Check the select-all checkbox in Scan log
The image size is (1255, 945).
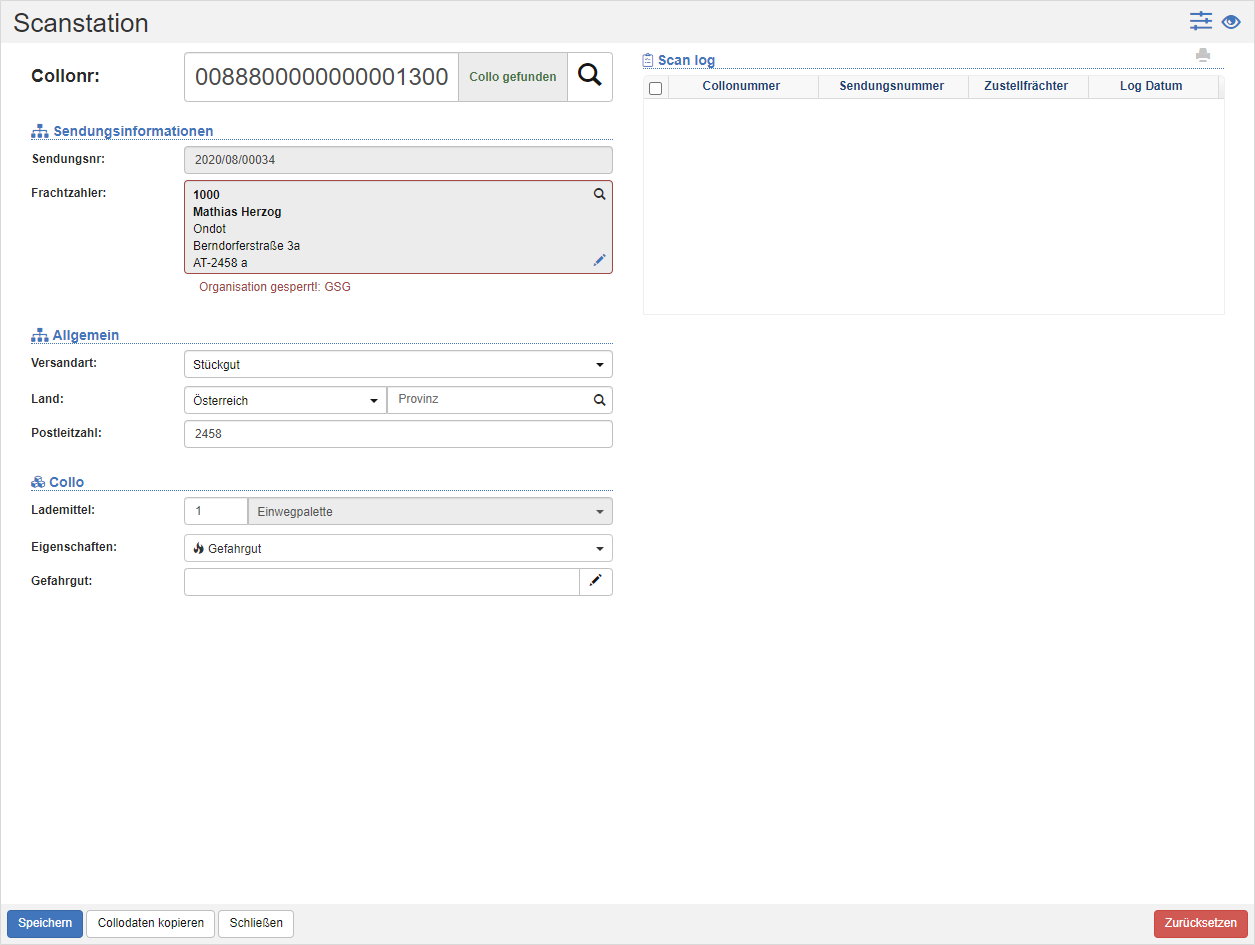[x=656, y=88]
